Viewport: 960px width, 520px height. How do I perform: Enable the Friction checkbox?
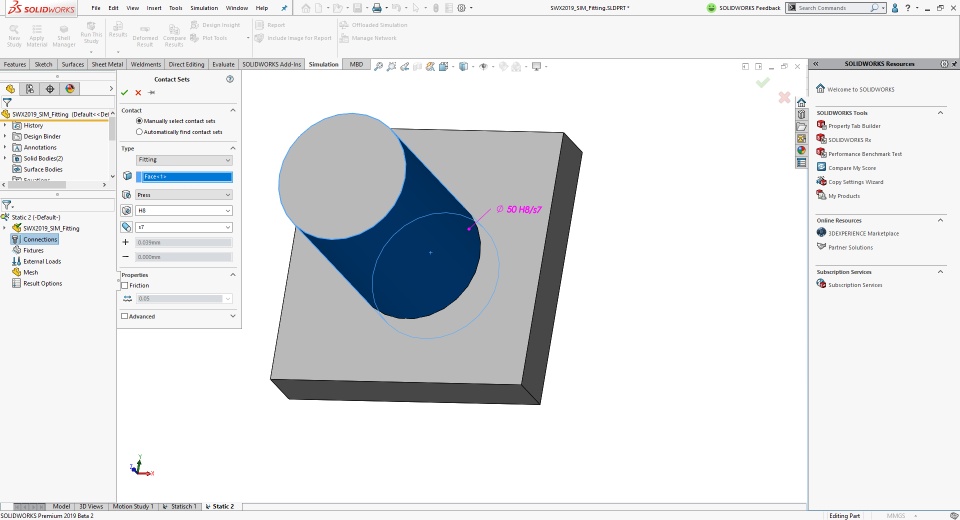click(x=125, y=285)
